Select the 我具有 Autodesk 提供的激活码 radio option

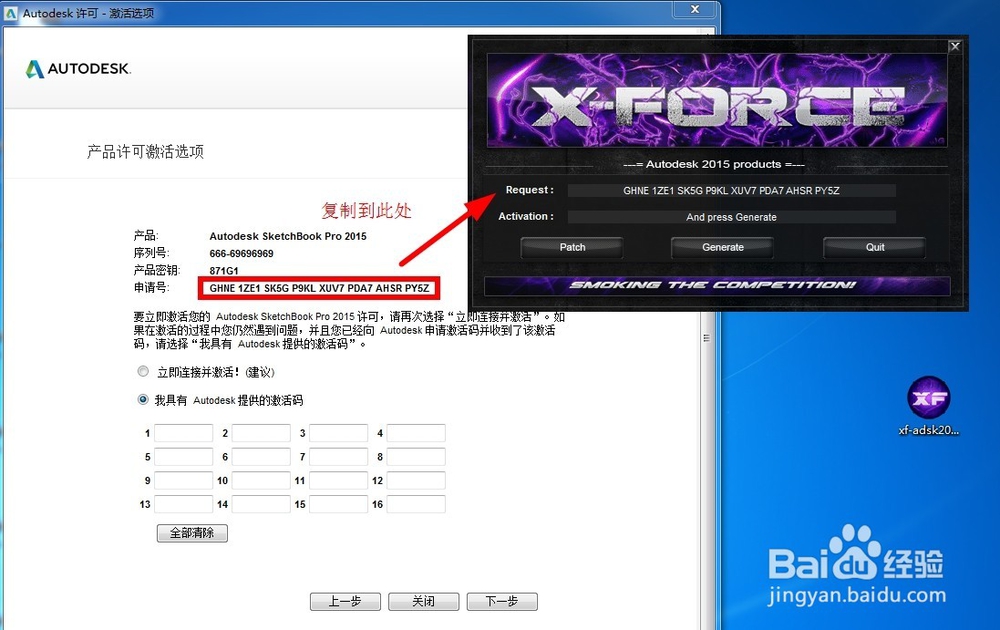coord(143,399)
